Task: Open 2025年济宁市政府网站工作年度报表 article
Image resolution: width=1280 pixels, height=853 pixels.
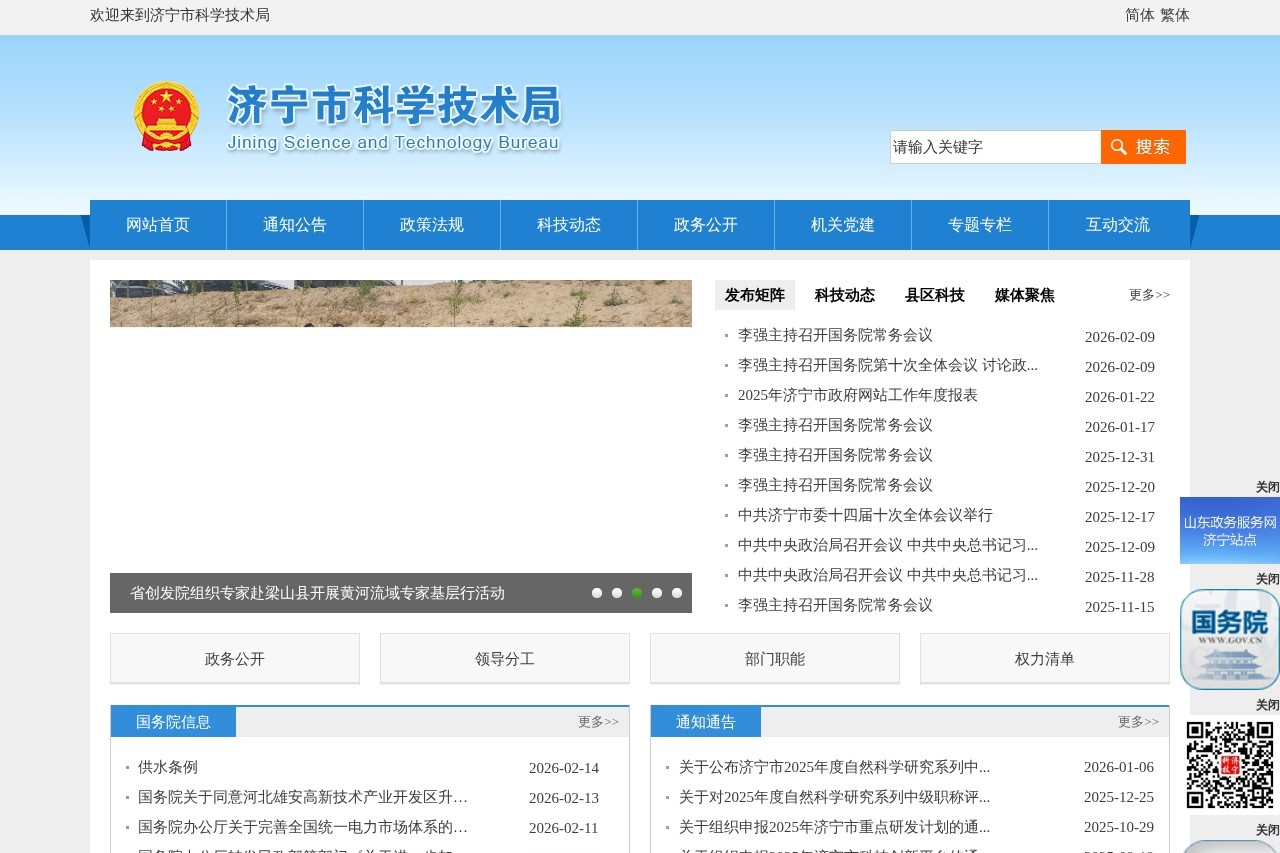Action: [x=858, y=395]
